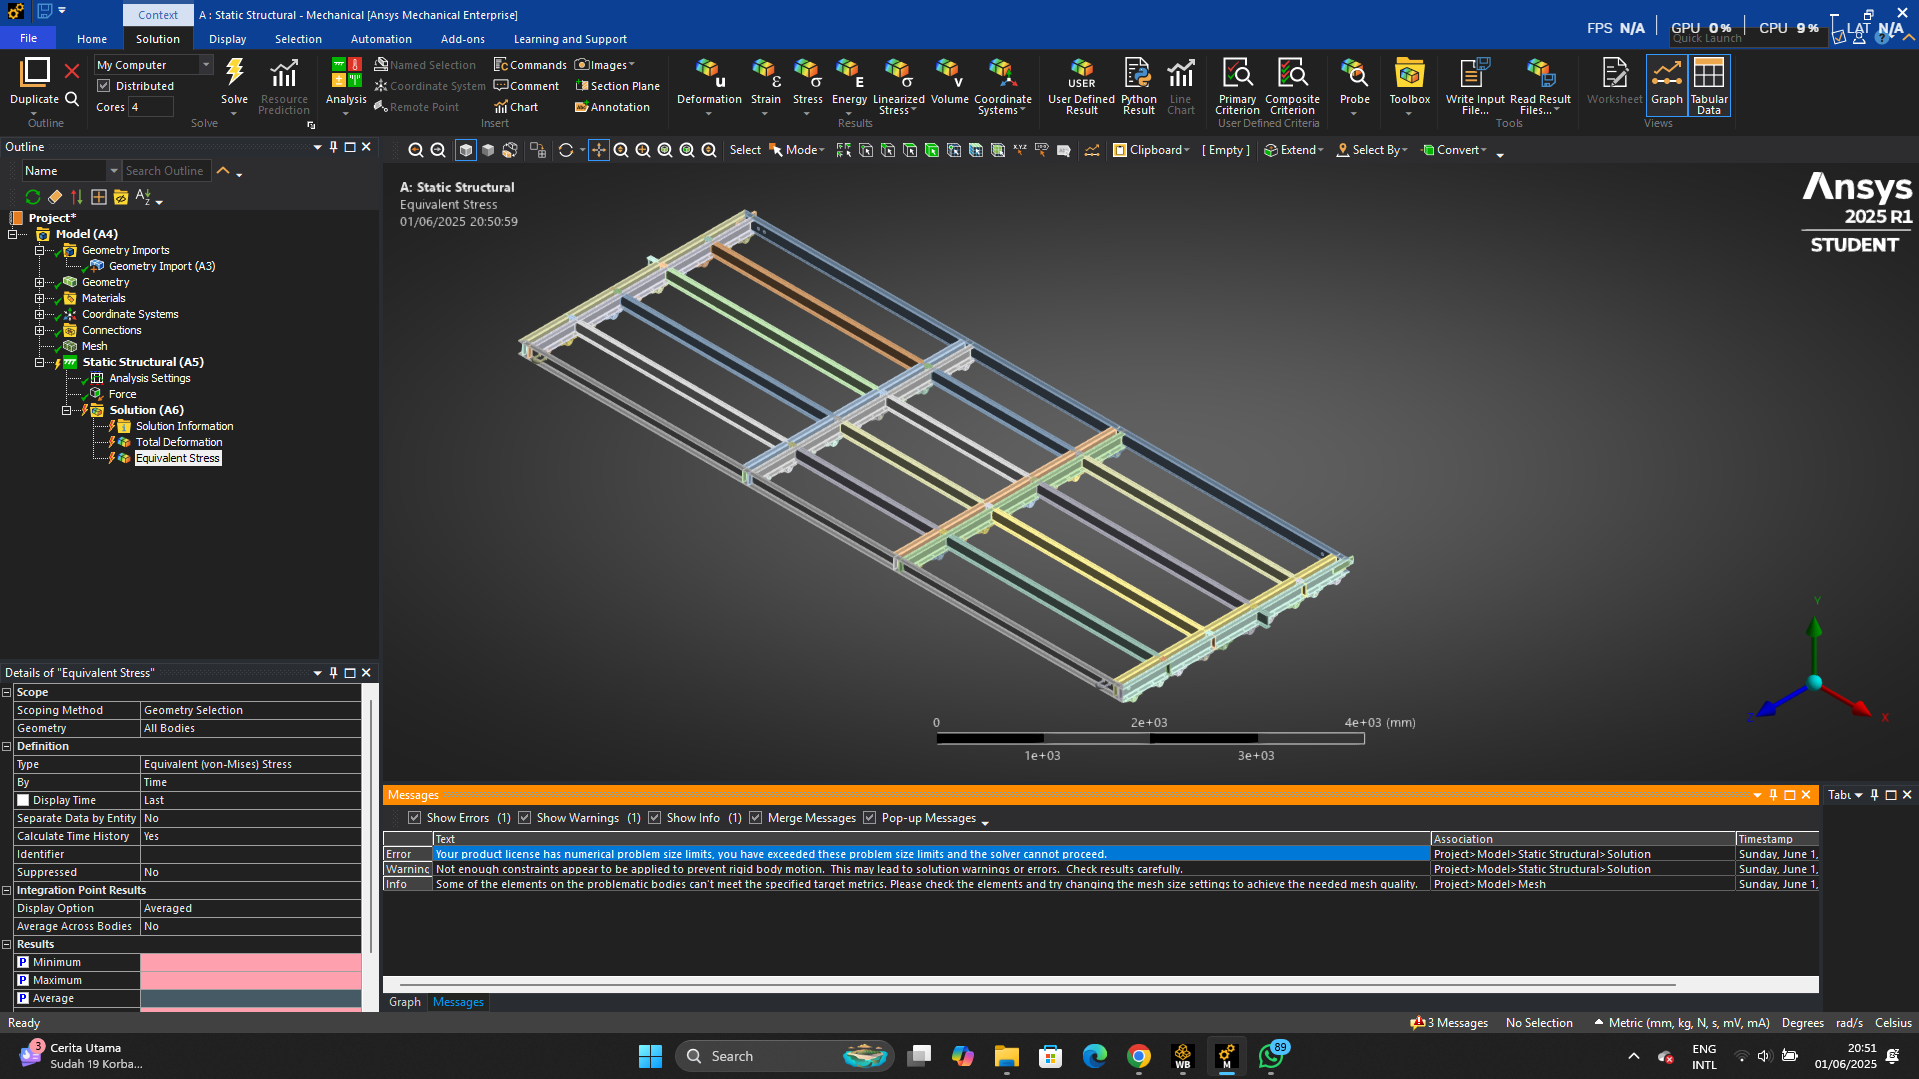The height and width of the screenshot is (1079, 1919).
Task: Expand the Geometry tree node
Action: 40,282
